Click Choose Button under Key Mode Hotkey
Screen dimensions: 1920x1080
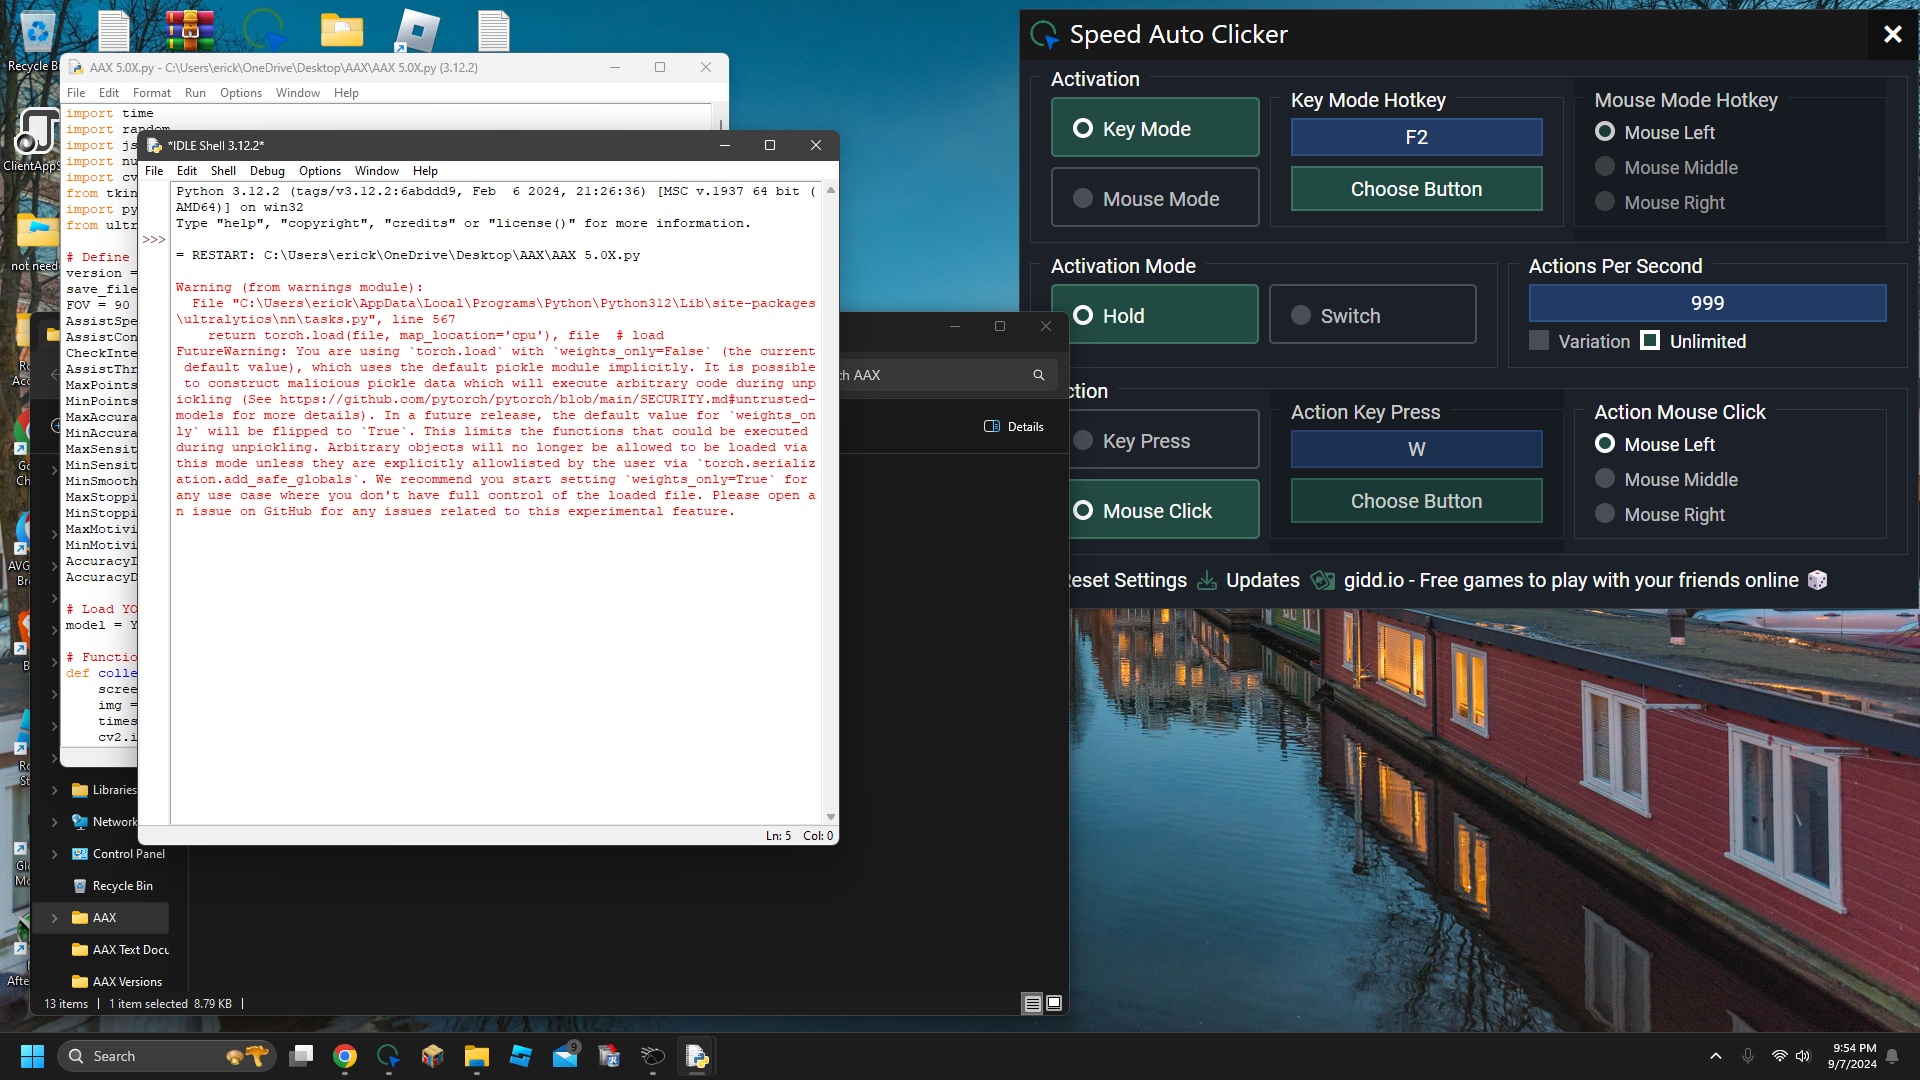1416,189
